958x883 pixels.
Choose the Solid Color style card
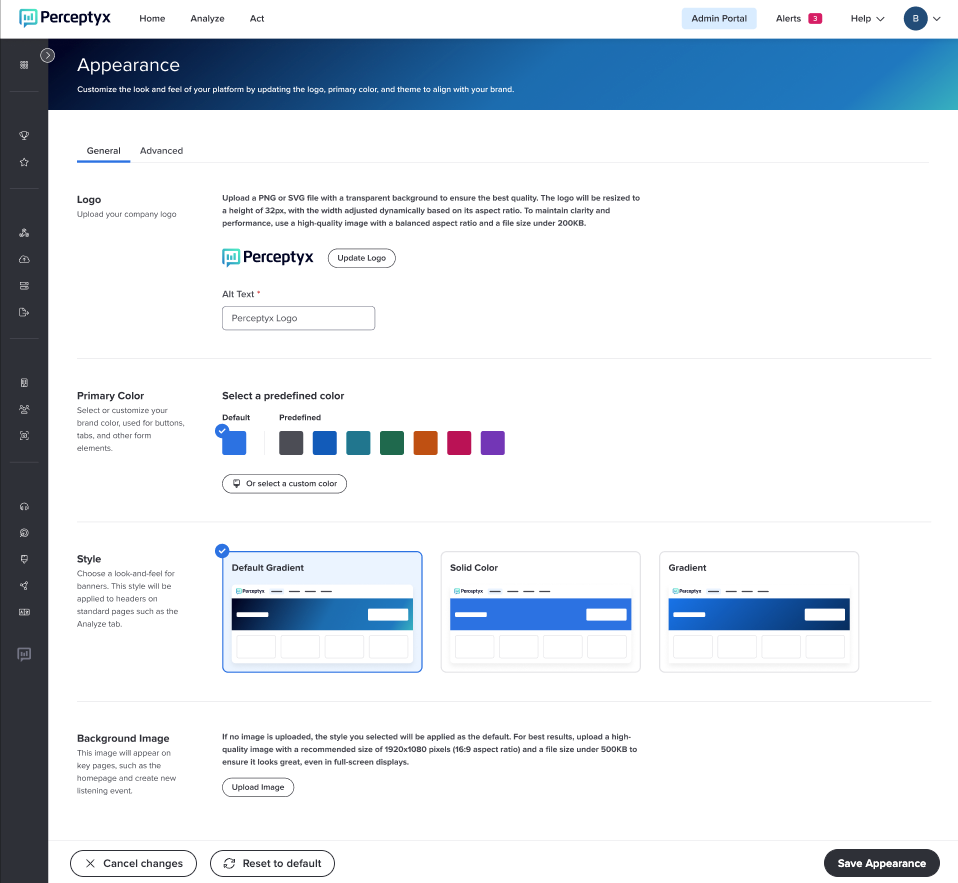[541, 612]
